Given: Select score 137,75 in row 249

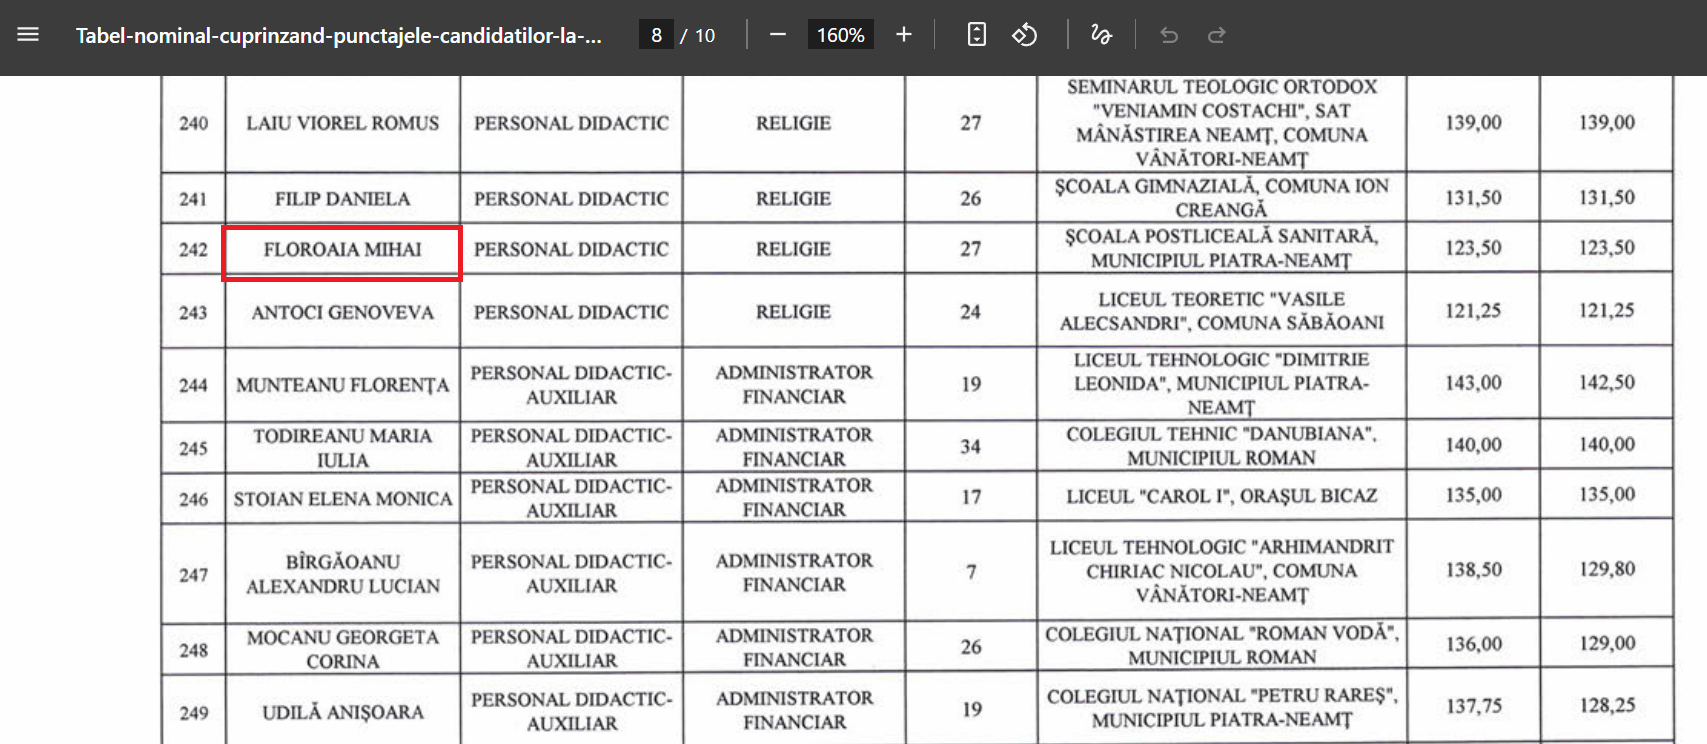Looking at the screenshot, I should (x=1473, y=707).
